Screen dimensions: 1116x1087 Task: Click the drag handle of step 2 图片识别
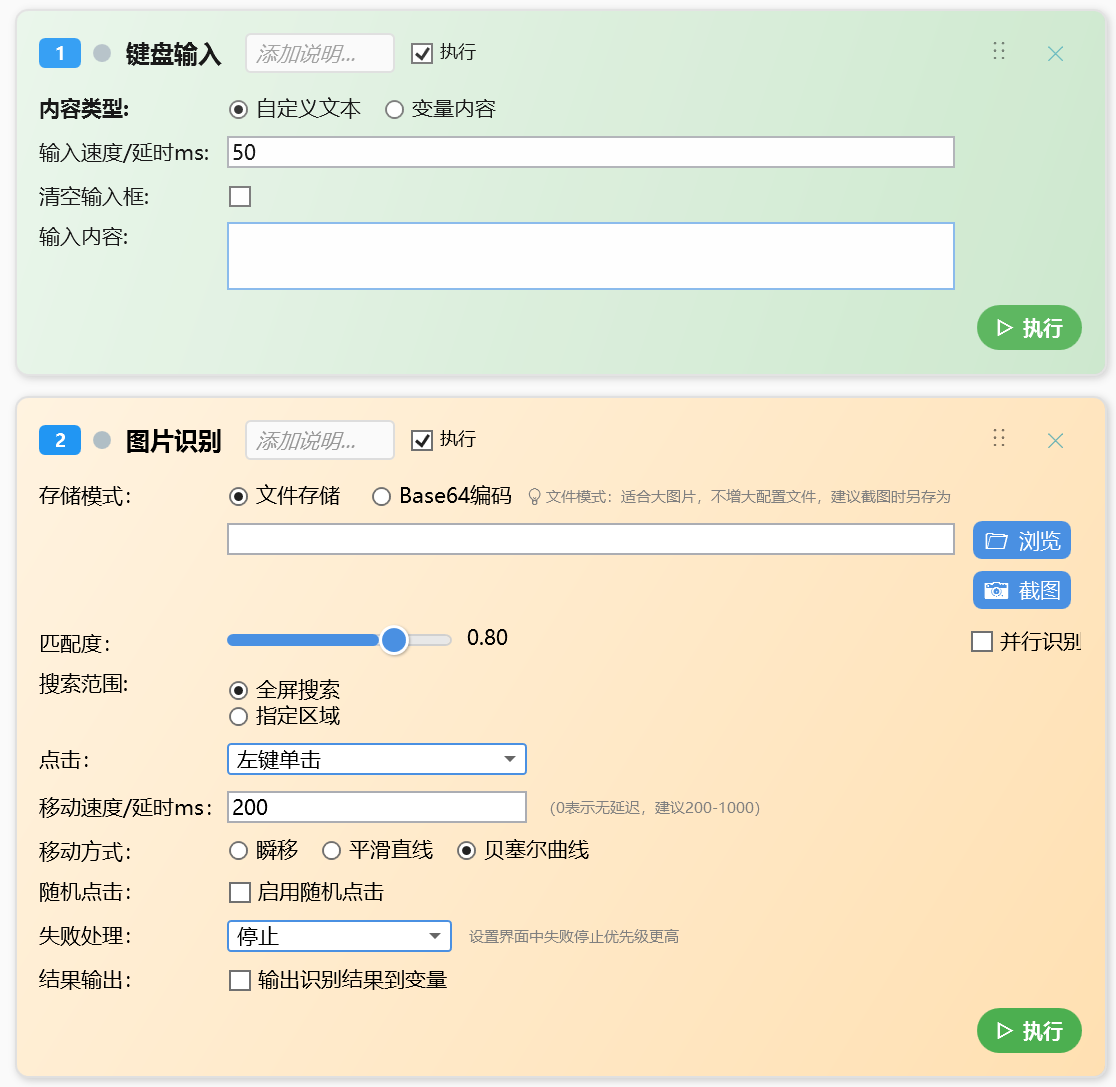pos(999,438)
